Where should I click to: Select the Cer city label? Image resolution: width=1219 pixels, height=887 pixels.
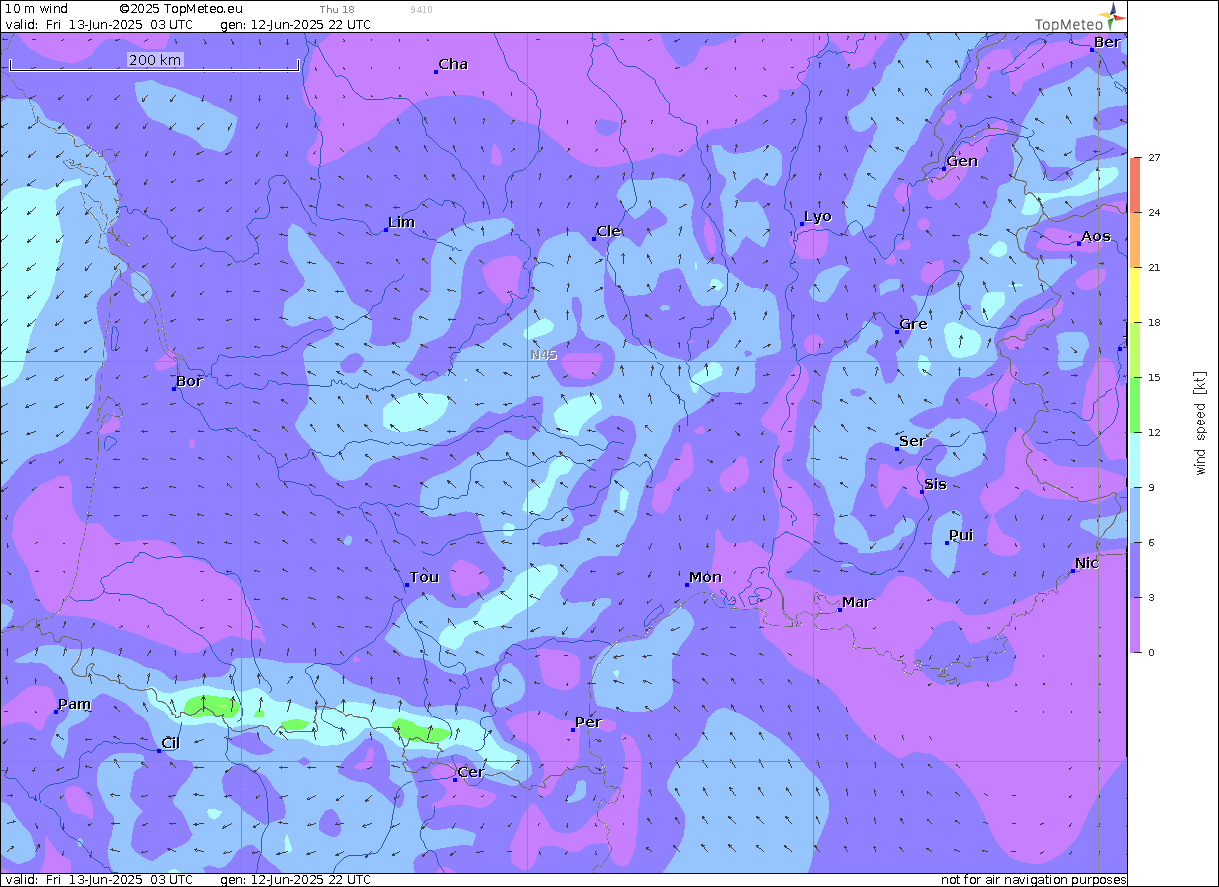470,772
